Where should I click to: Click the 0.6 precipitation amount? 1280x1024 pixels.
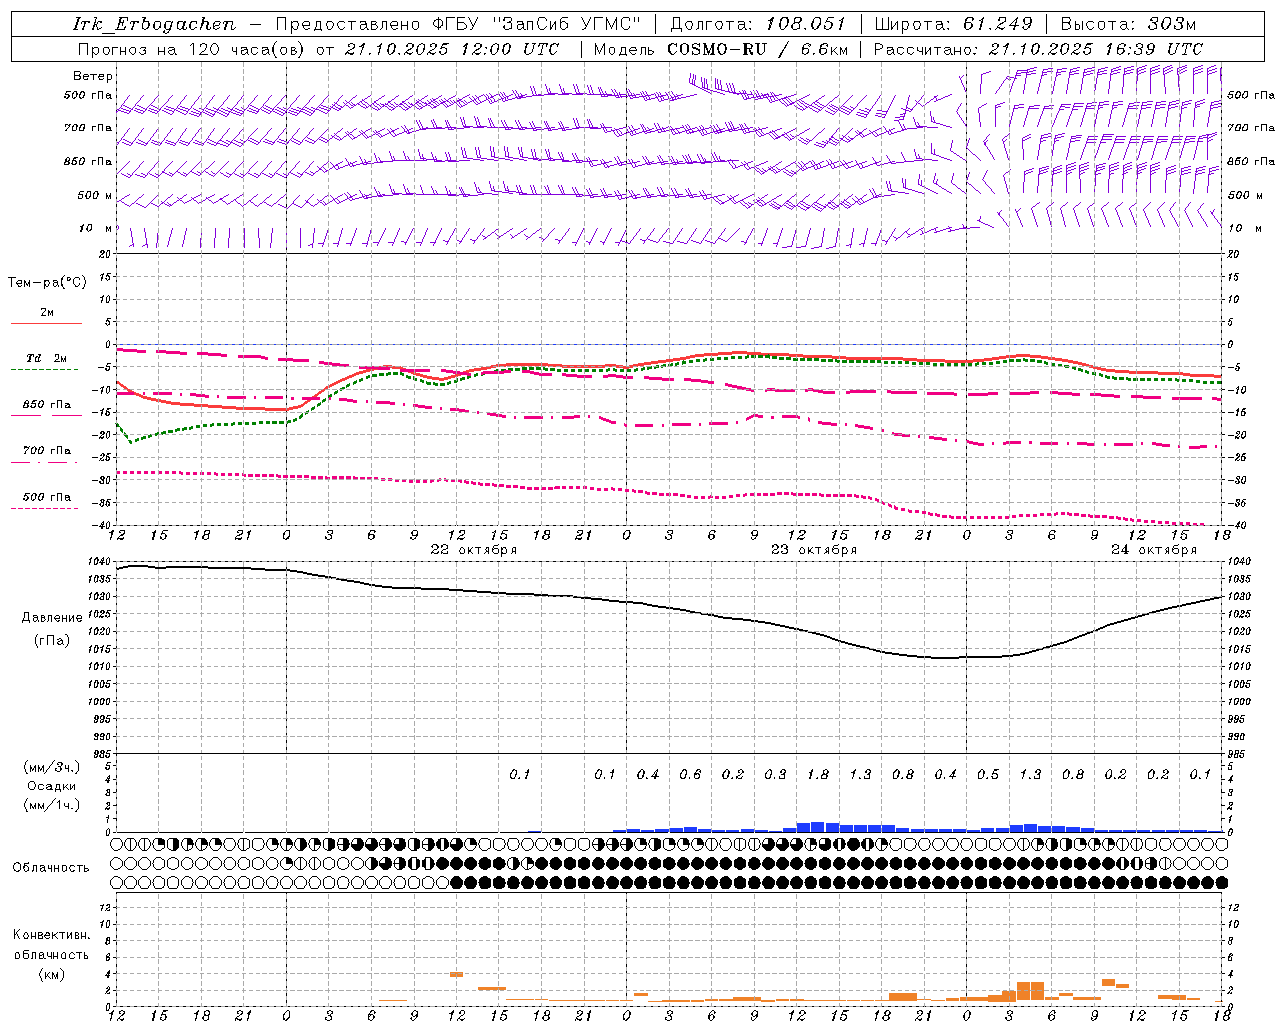tap(690, 774)
